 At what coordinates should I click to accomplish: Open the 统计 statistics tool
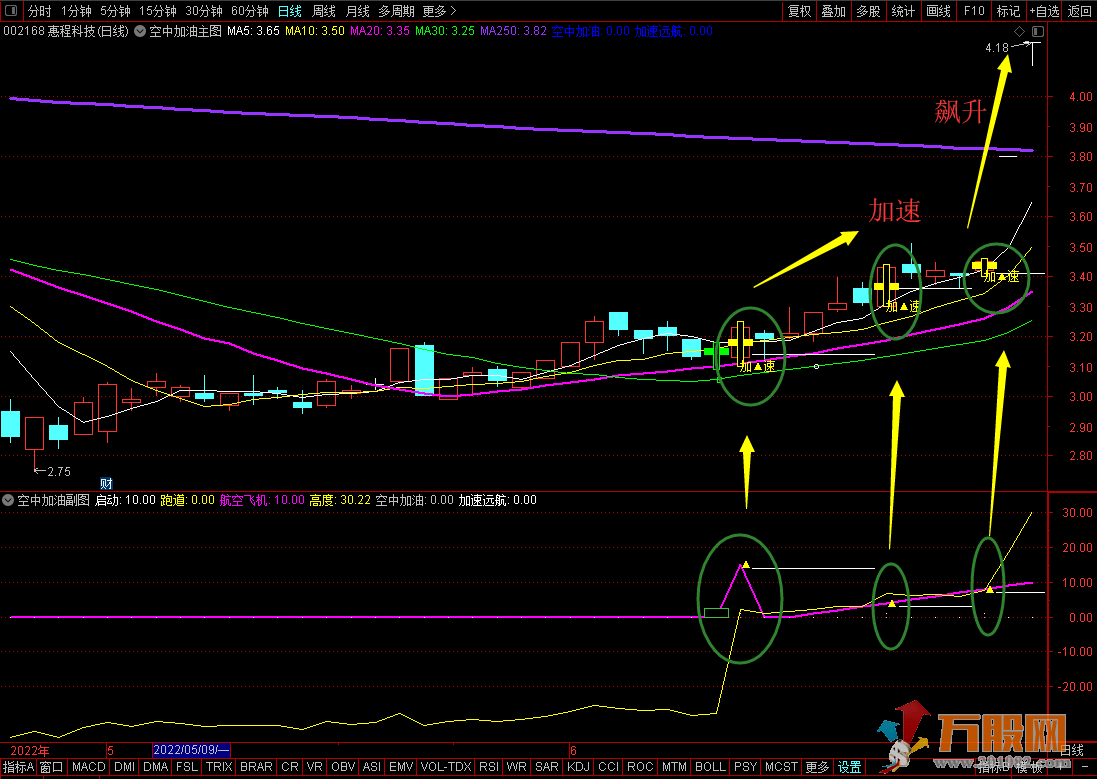click(x=903, y=11)
